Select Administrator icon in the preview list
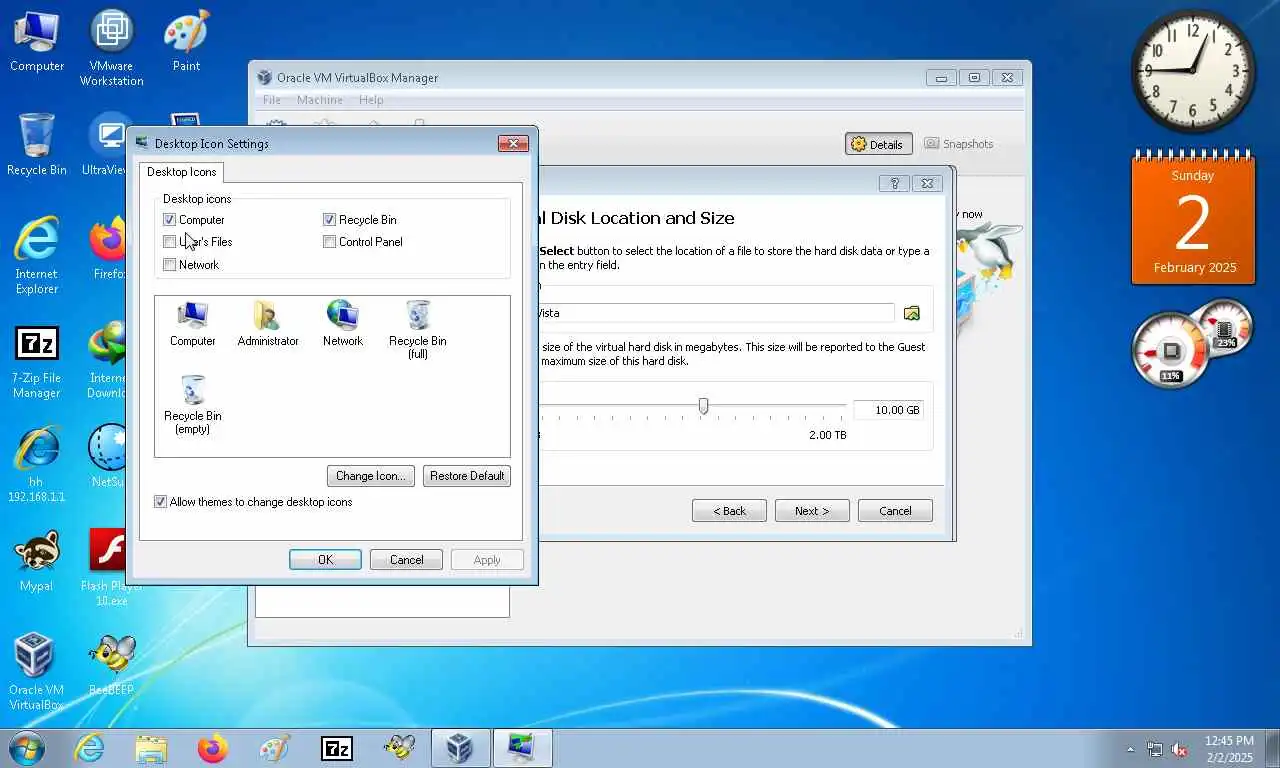Viewport: 1280px width, 768px height. [x=268, y=323]
